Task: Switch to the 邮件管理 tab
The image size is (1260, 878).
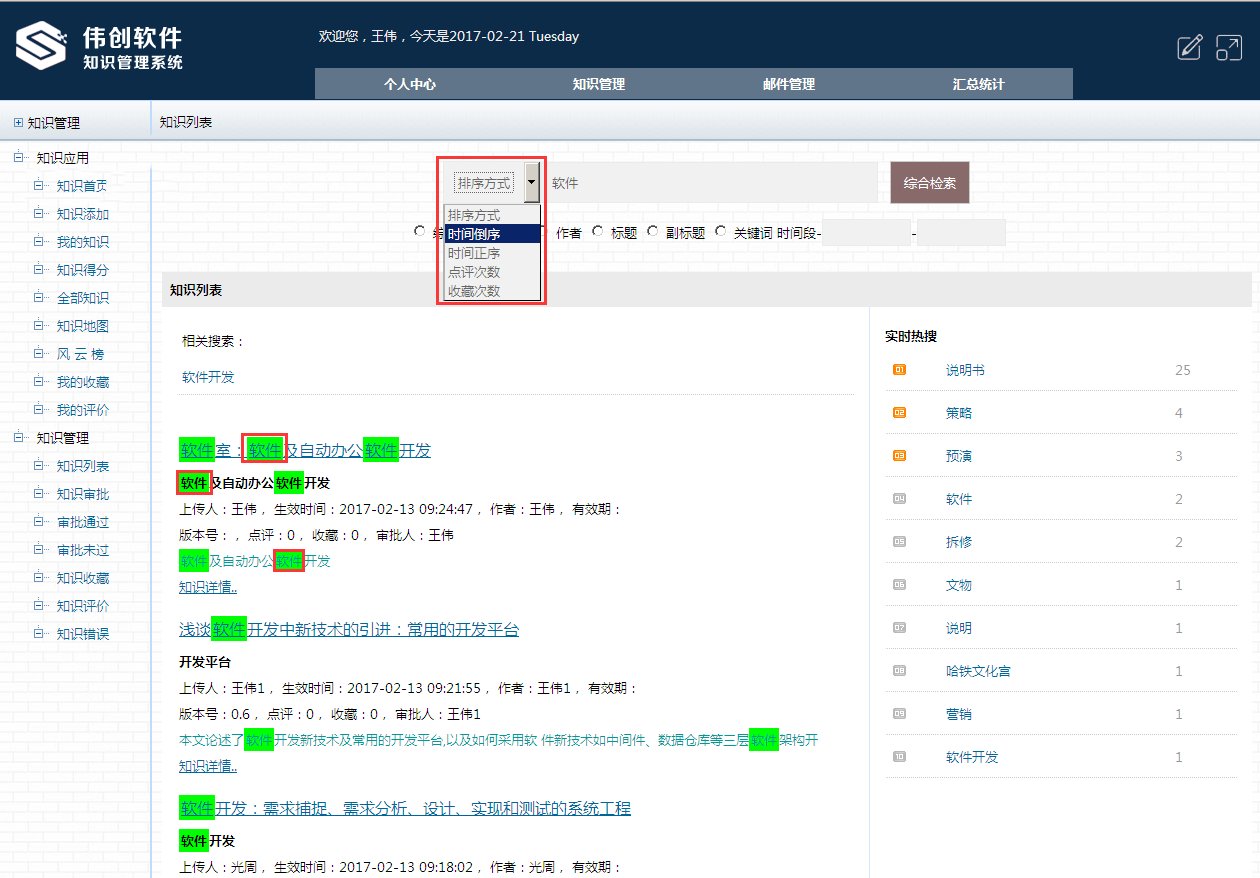Action: (788, 84)
